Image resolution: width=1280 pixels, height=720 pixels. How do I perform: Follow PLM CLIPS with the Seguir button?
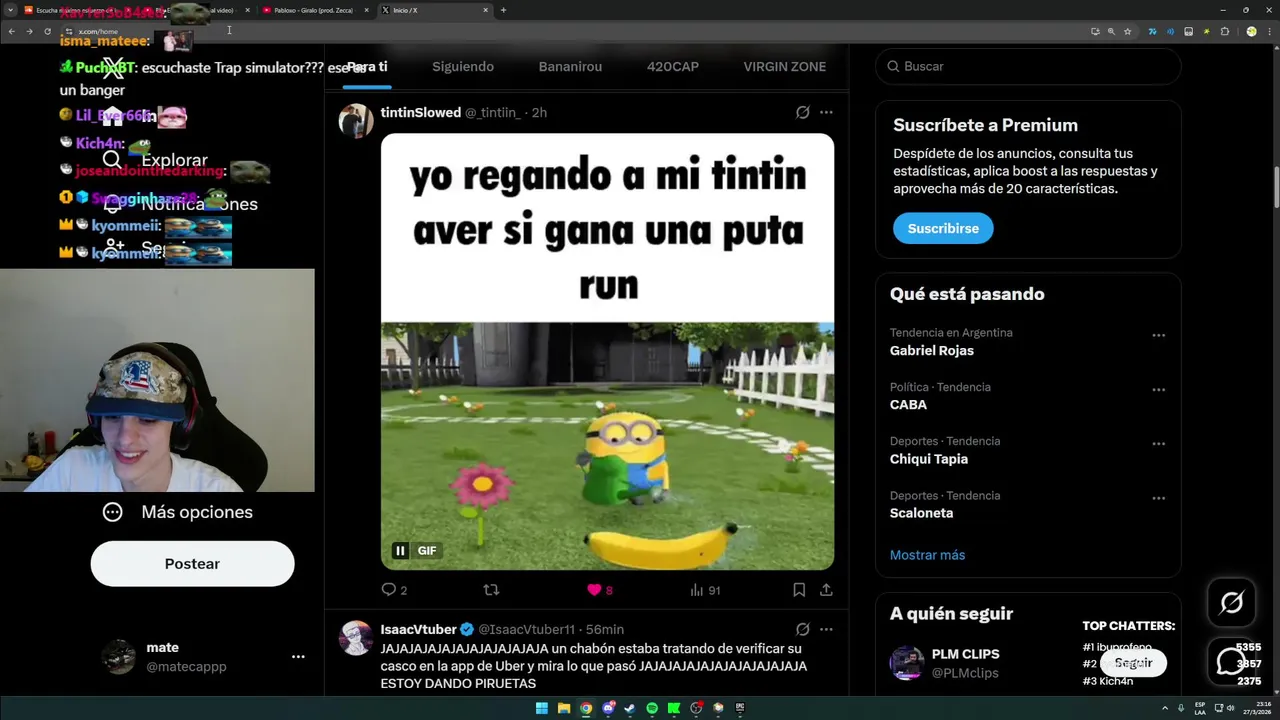(x=1133, y=662)
